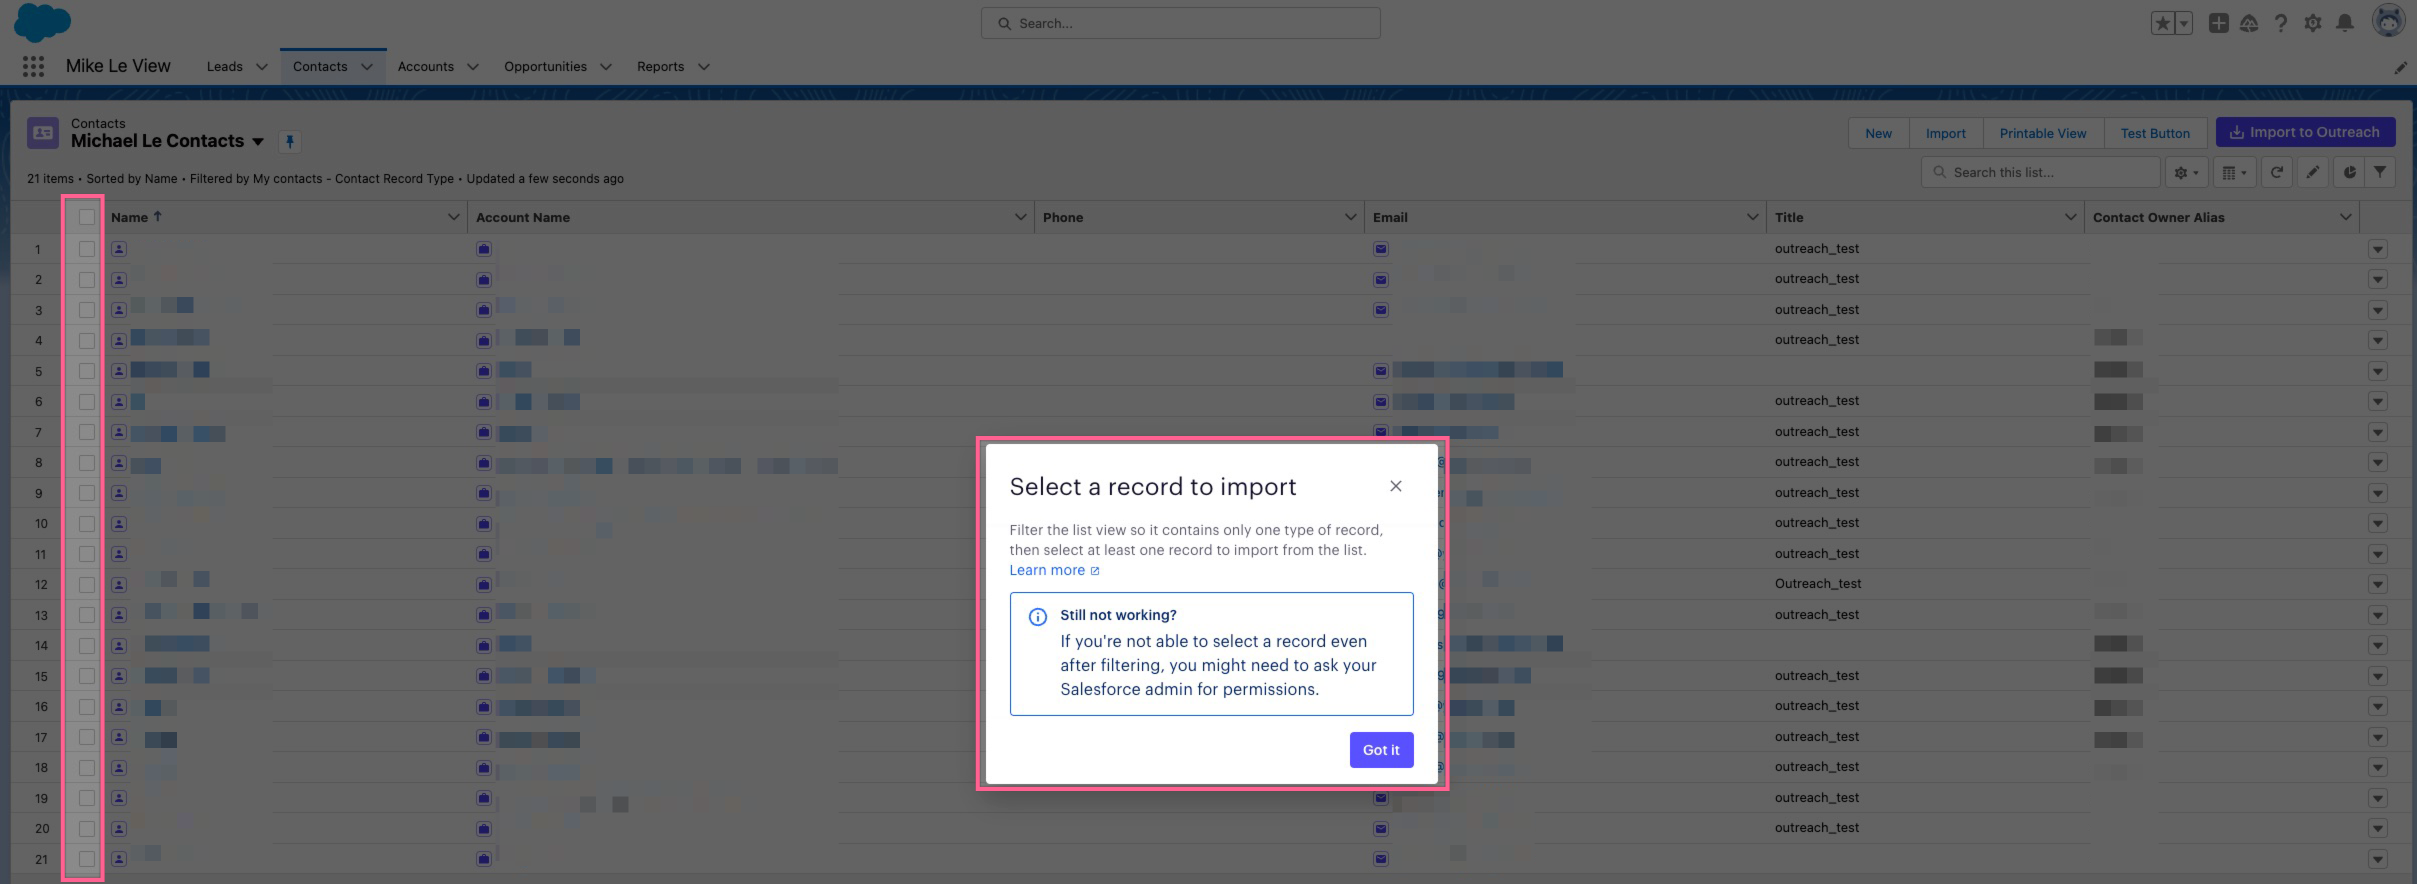Open the user profile avatar

[2389, 21]
